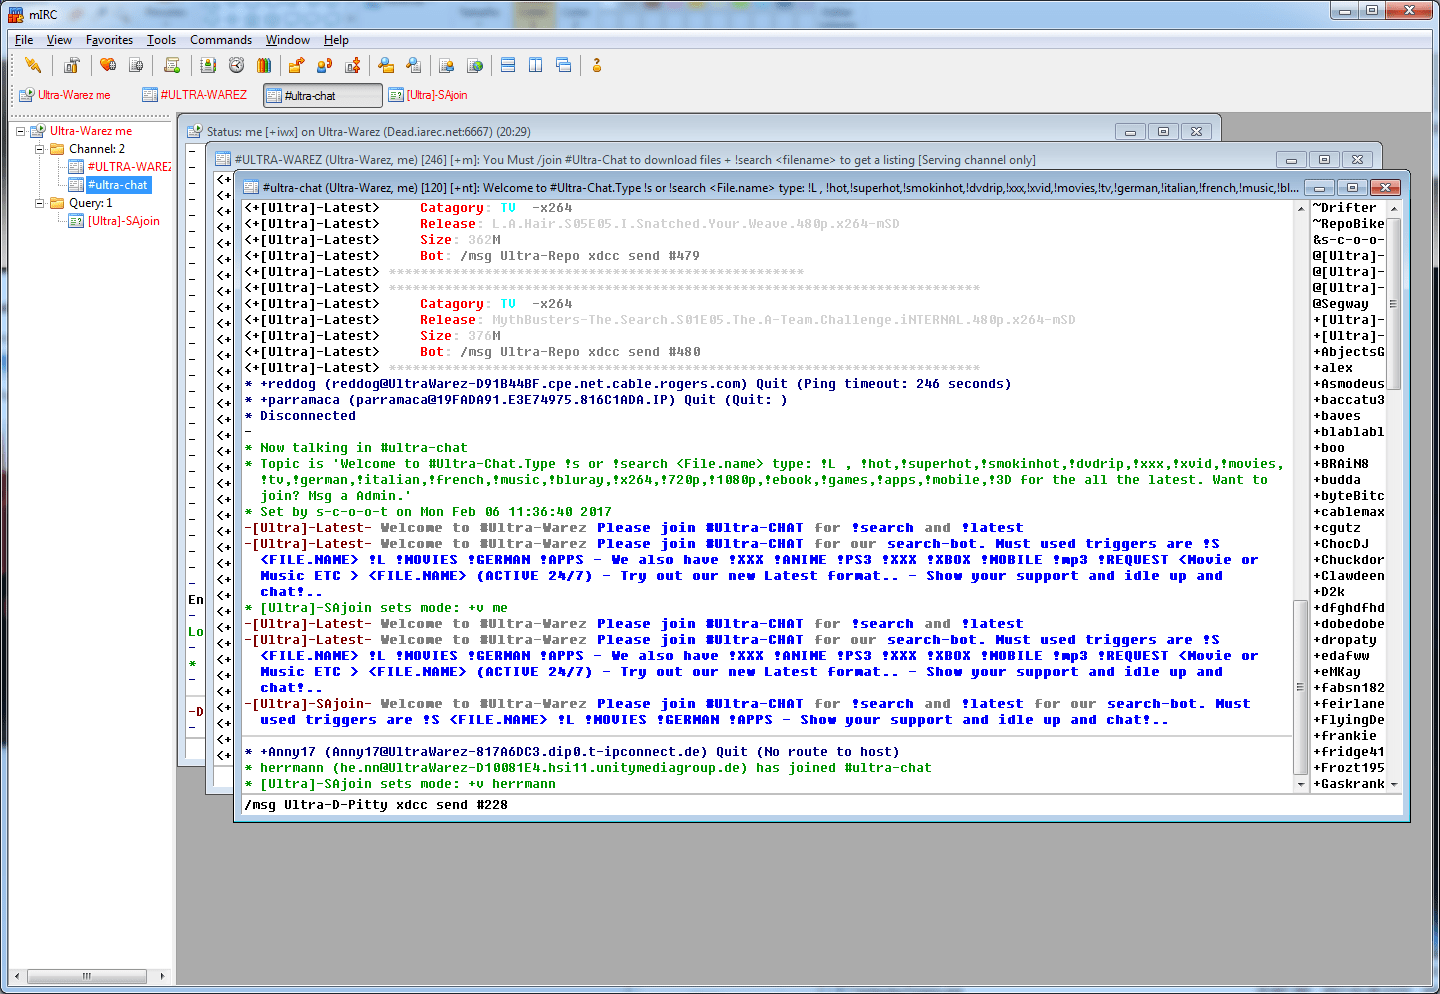This screenshot has width=1440, height=994.
Task: Open the Colors books icon
Action: coord(264,65)
